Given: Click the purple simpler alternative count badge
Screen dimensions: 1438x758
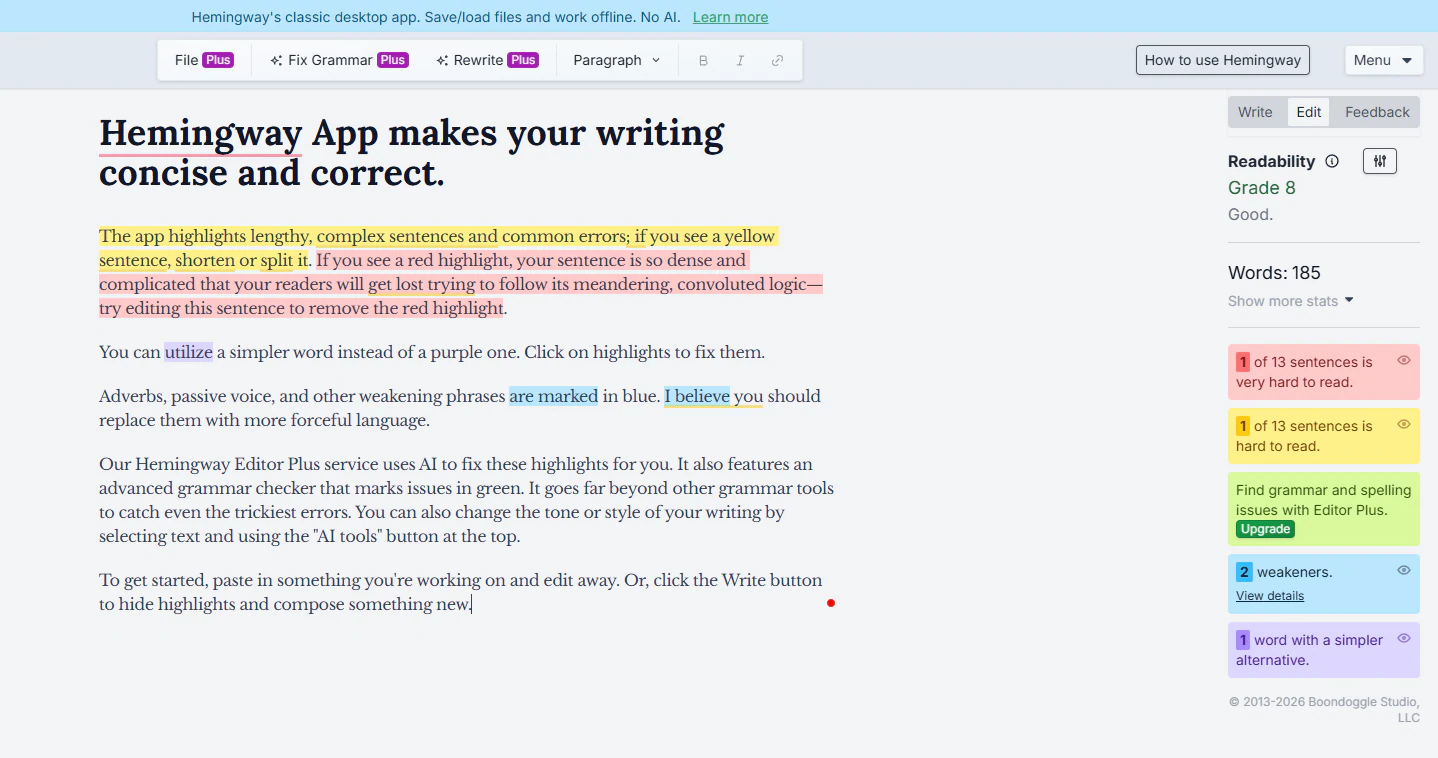Looking at the screenshot, I should point(1243,640).
